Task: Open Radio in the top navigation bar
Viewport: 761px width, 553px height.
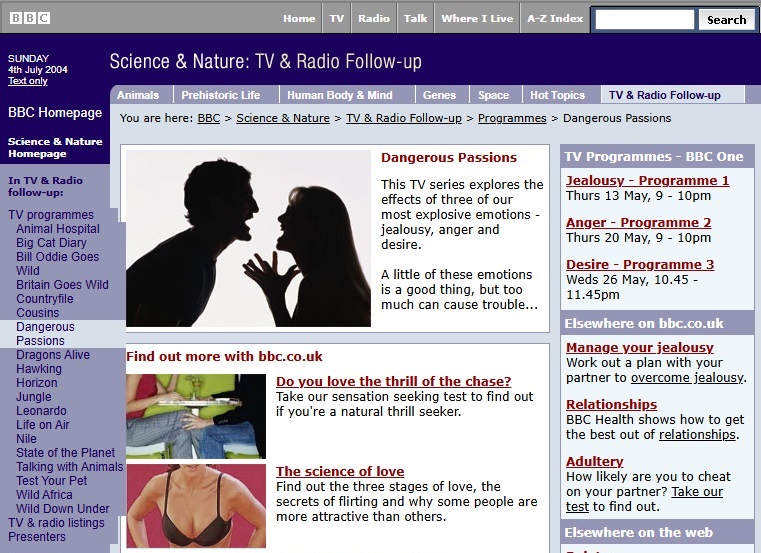Action: click(374, 18)
